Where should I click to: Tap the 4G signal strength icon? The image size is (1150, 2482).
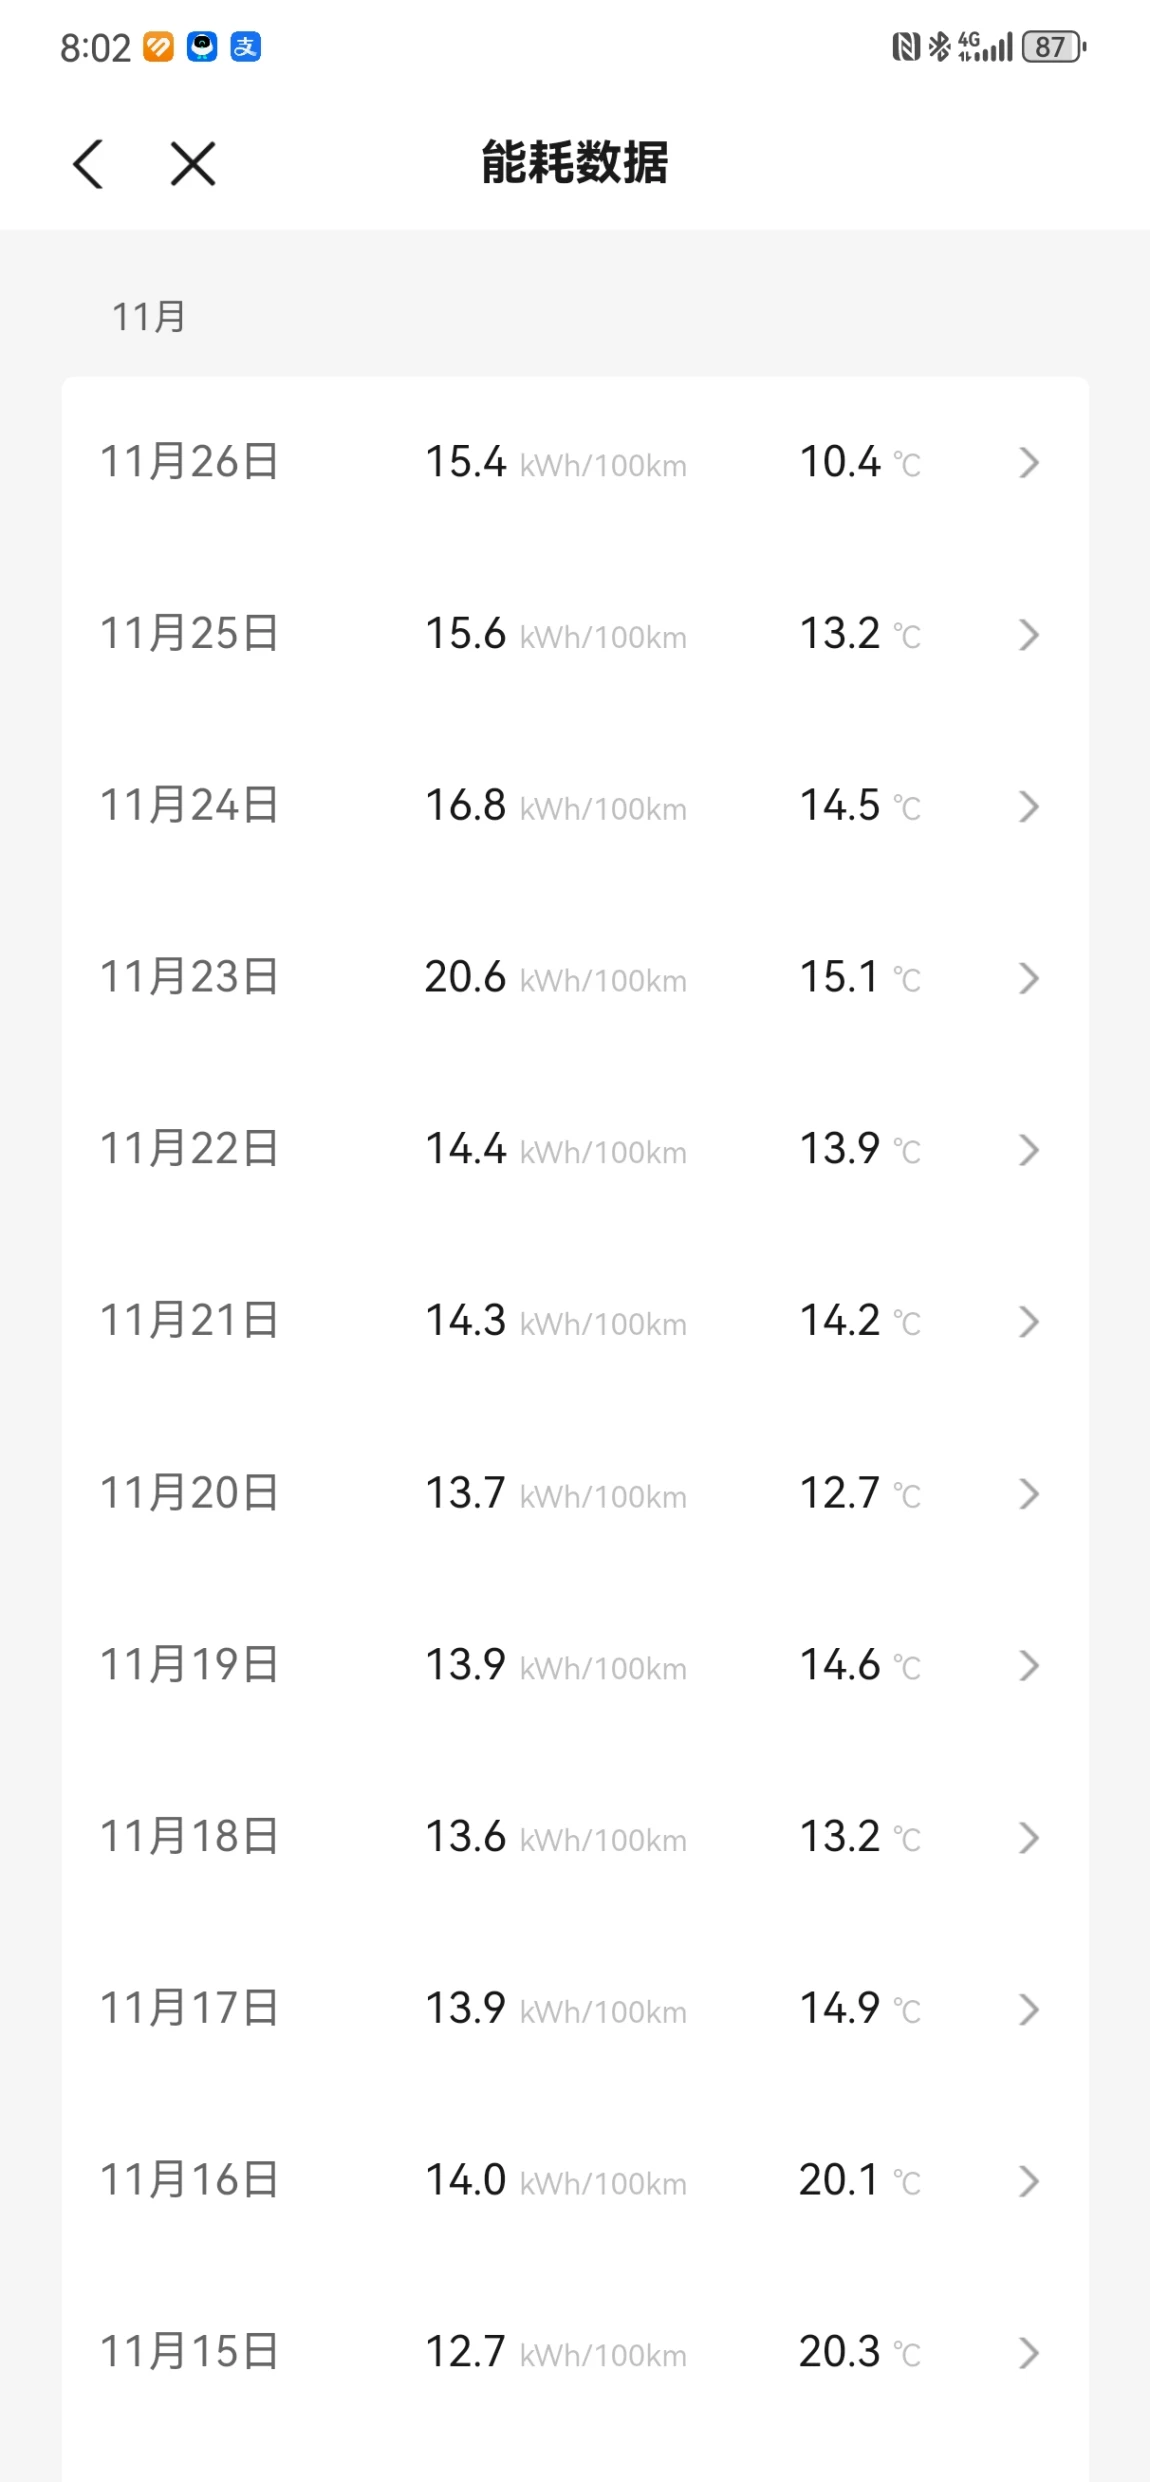point(984,46)
